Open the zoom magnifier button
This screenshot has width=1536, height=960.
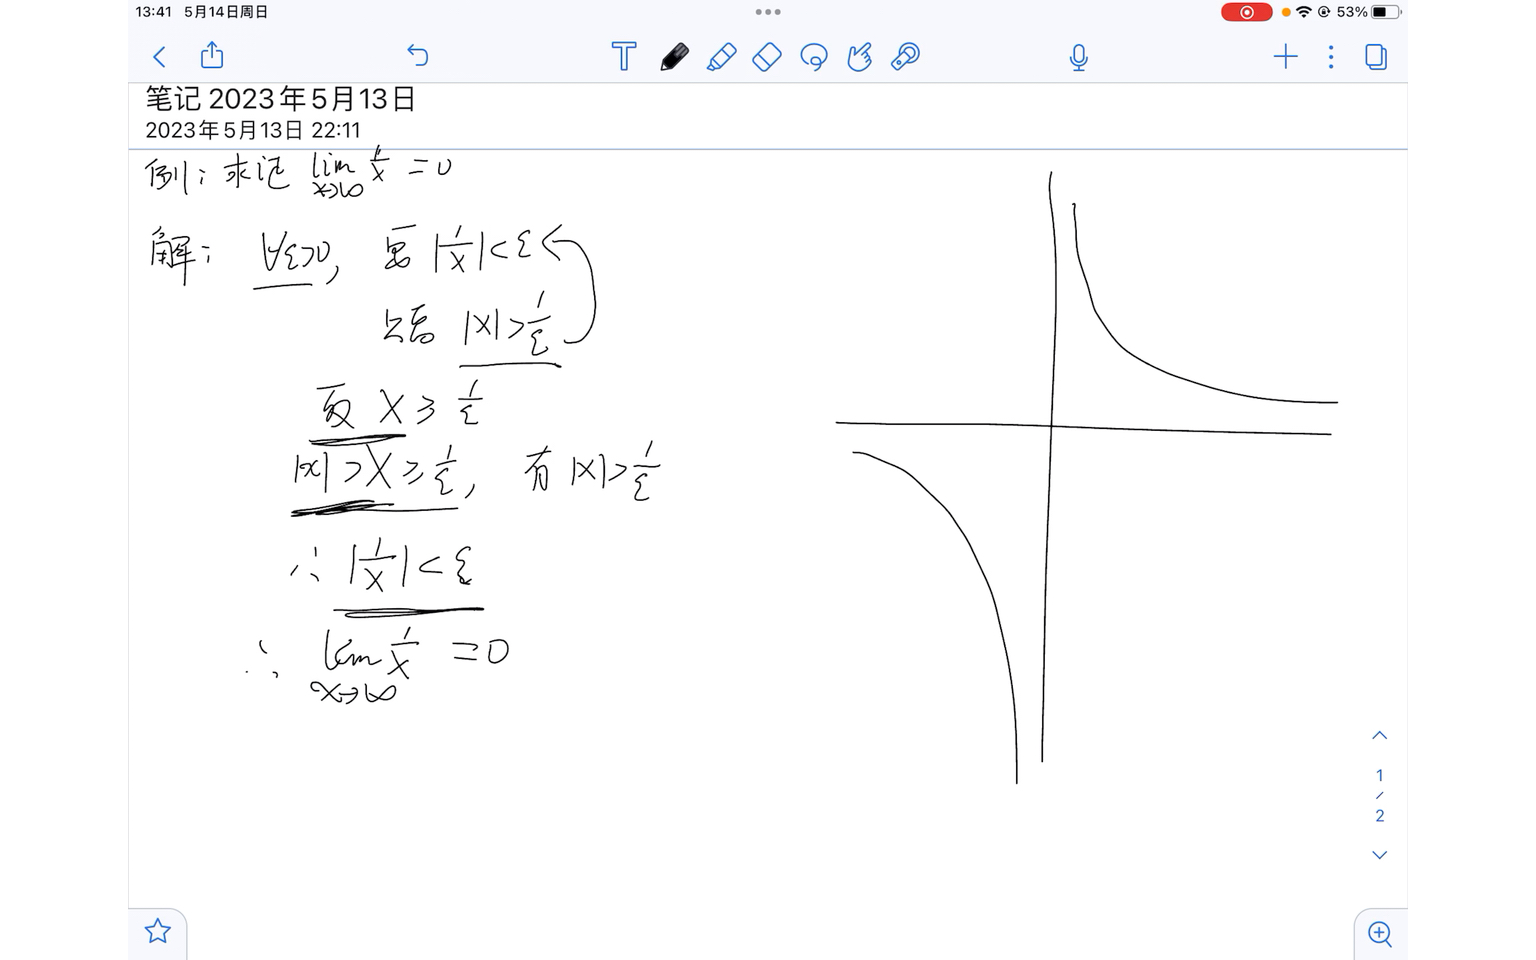click(x=1380, y=934)
